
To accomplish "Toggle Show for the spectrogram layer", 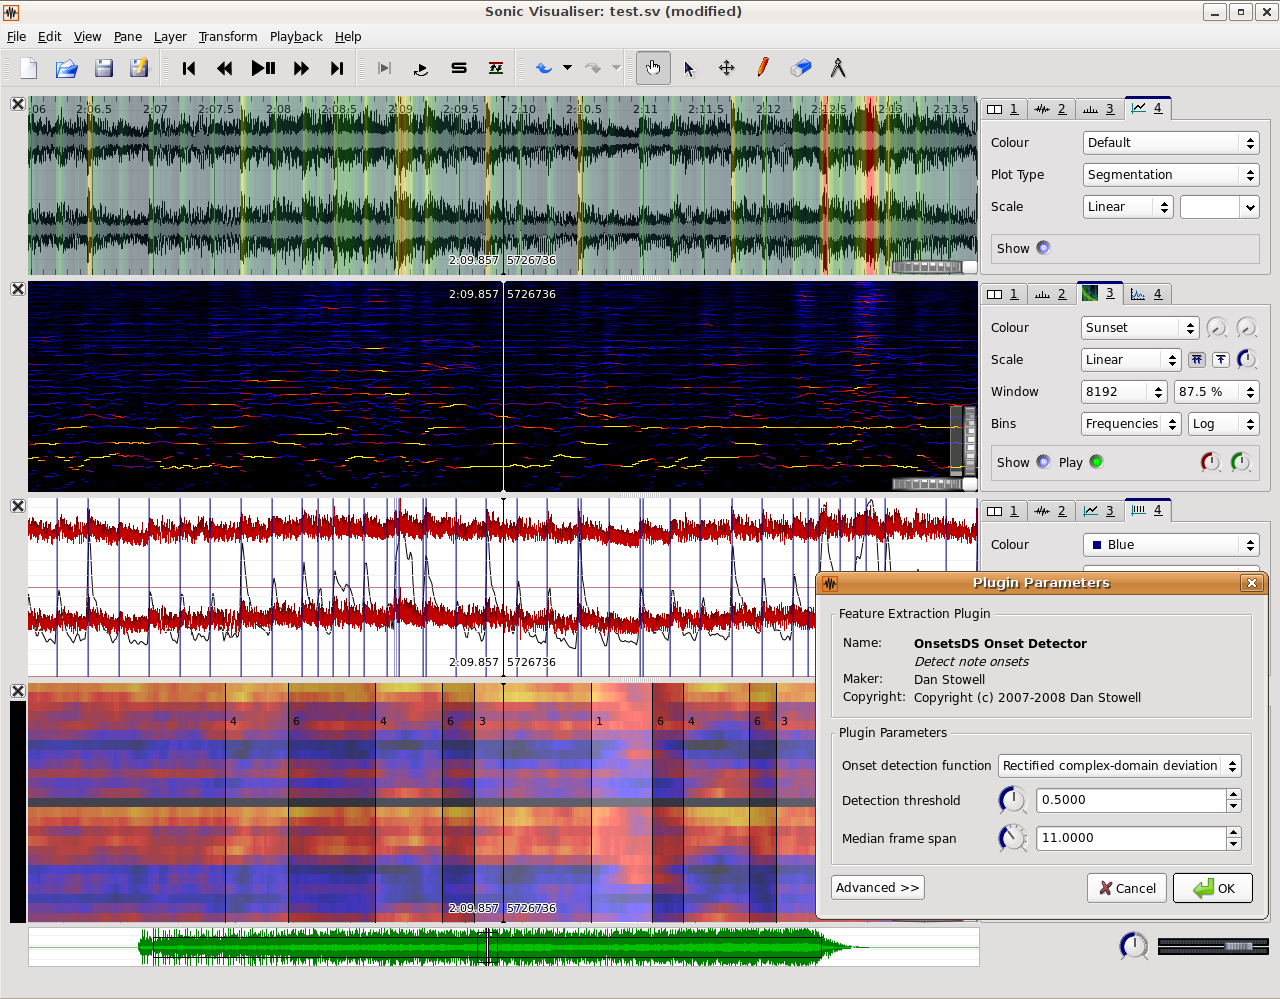I will tap(1043, 462).
